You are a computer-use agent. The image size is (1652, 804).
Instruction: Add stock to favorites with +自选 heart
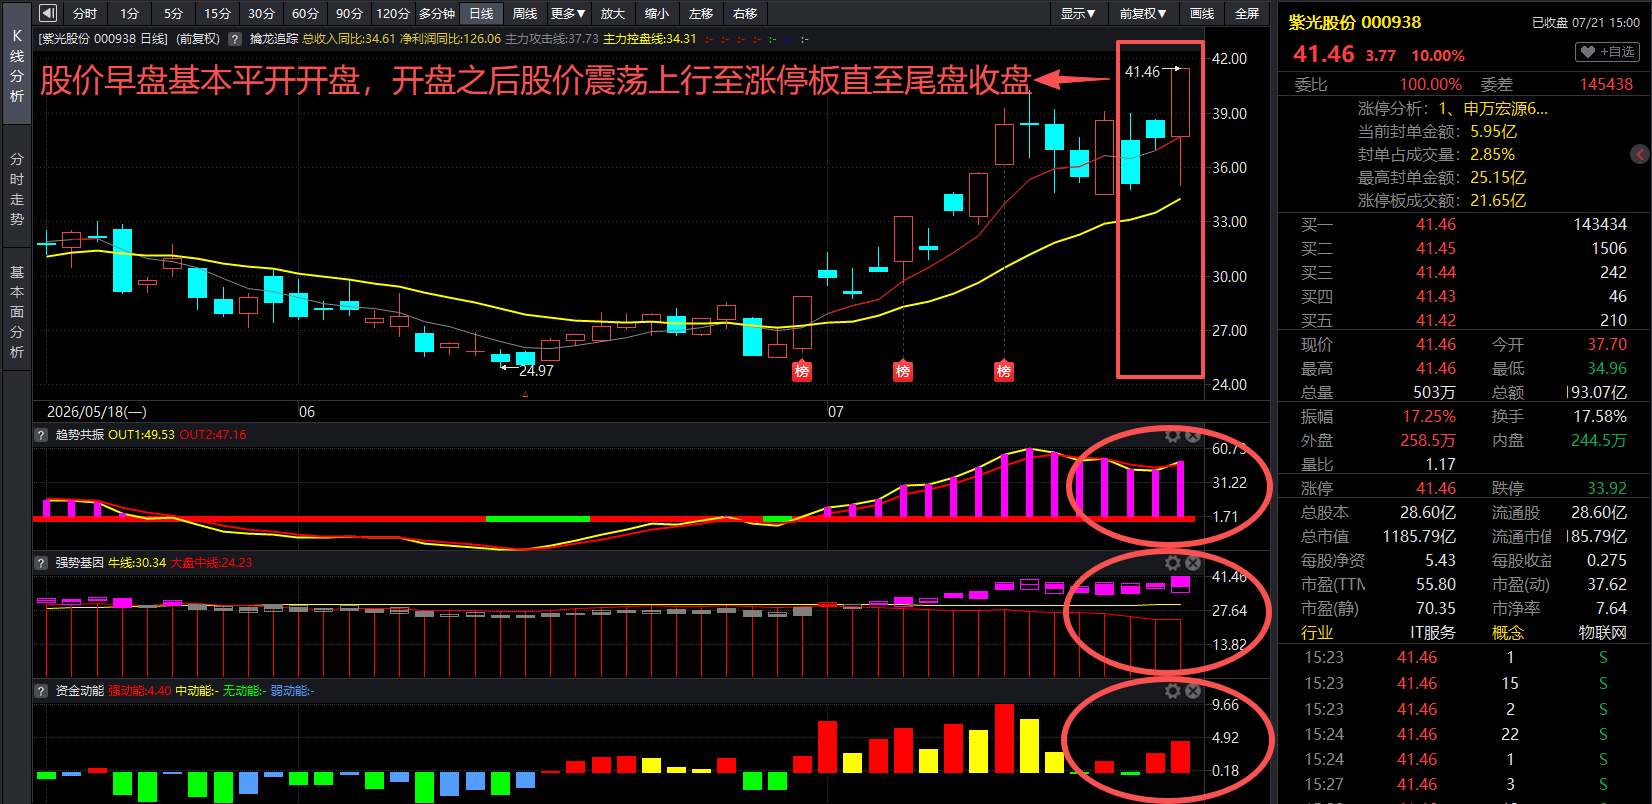click(1607, 52)
